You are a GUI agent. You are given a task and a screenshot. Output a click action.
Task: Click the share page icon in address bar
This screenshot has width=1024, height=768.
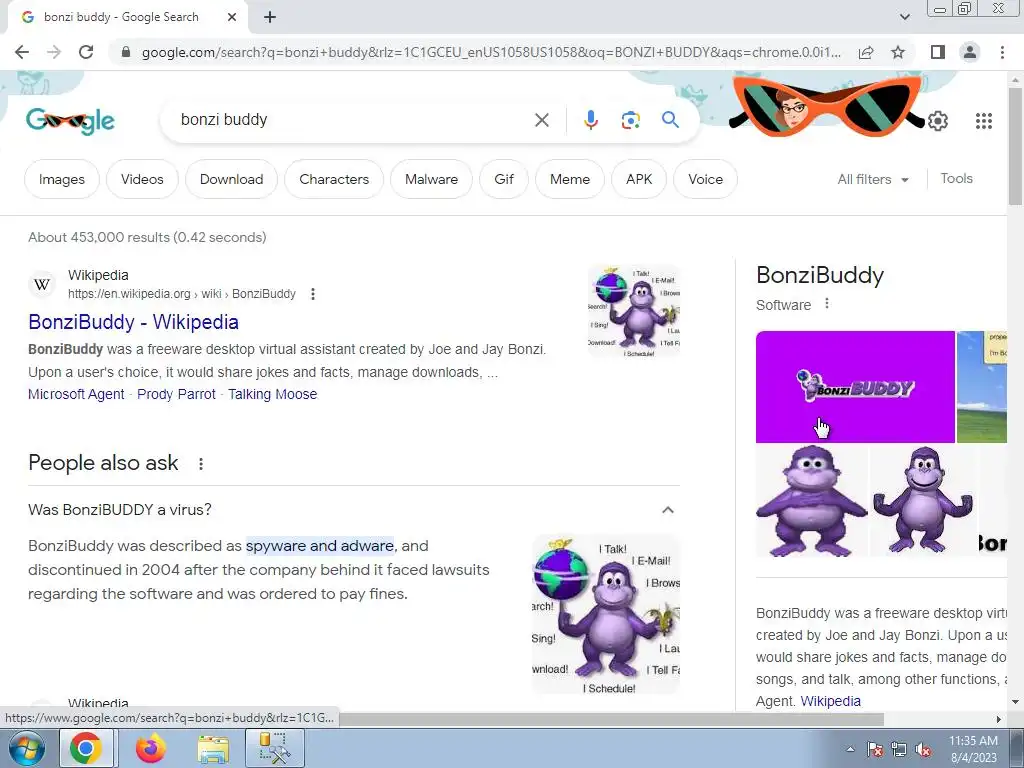(x=866, y=52)
